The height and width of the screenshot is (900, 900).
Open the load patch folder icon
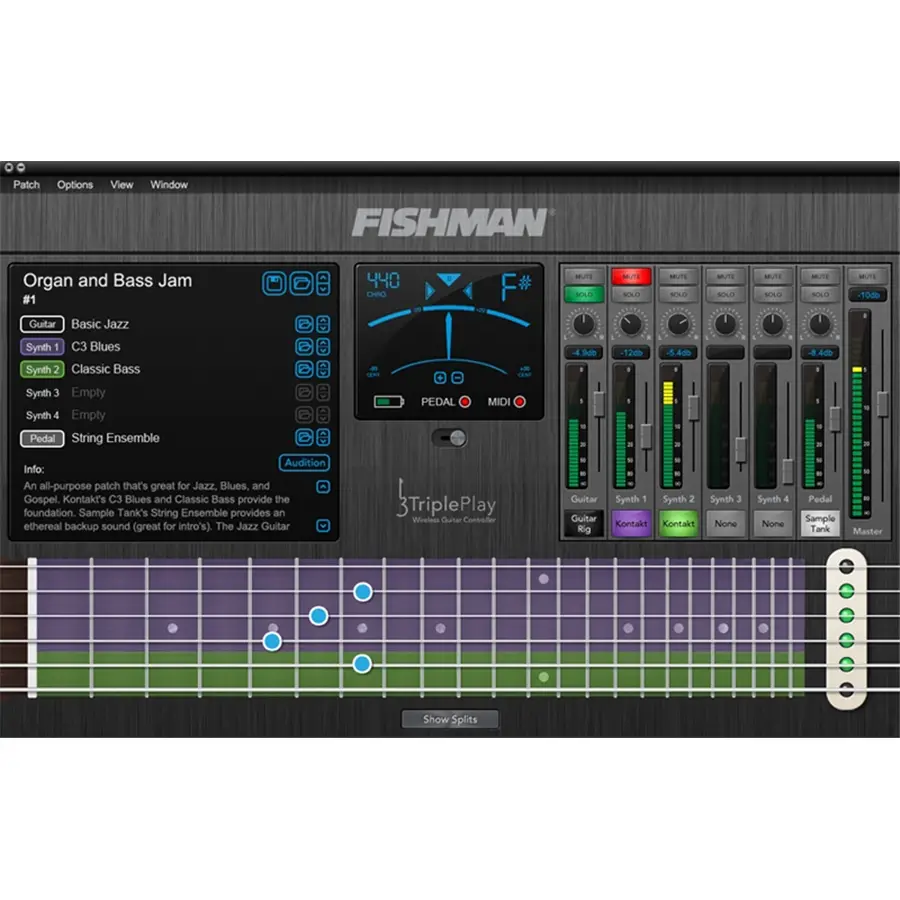(300, 283)
